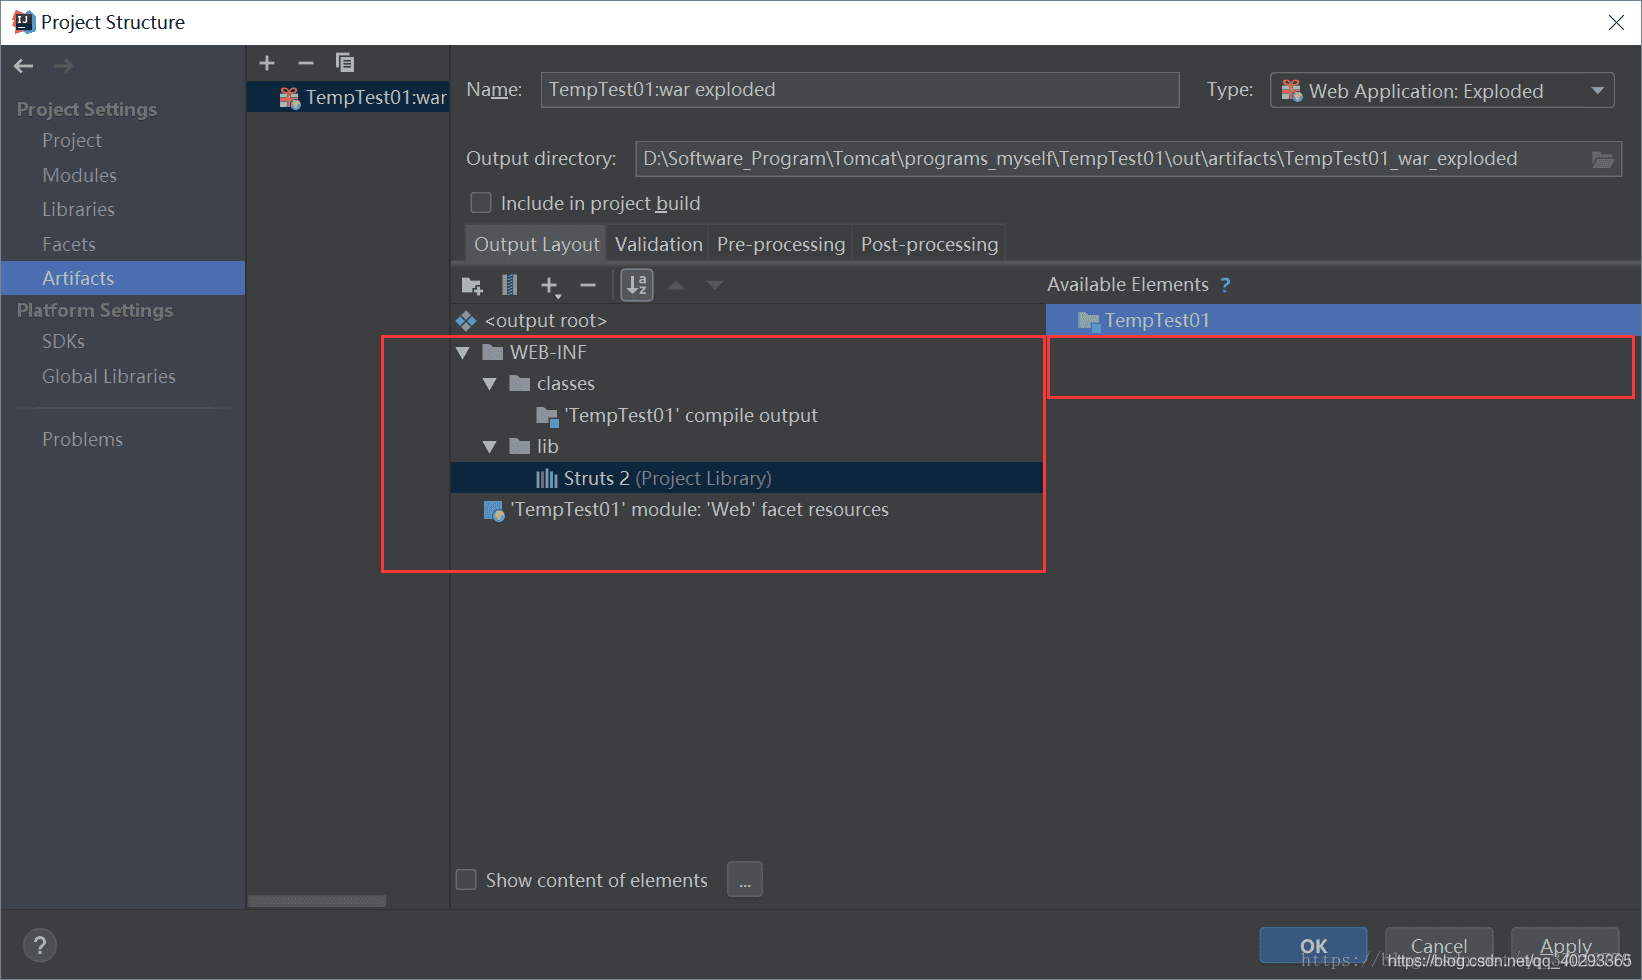
Task: Remove selected element from output layout
Action: coord(588,285)
